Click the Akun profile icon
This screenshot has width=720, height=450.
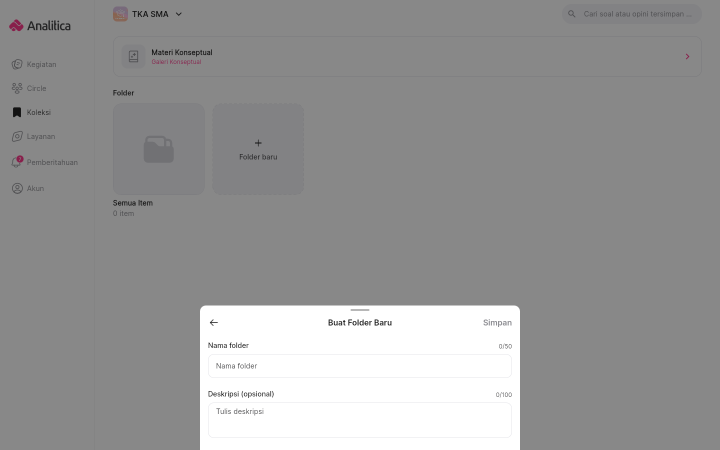(x=17, y=188)
